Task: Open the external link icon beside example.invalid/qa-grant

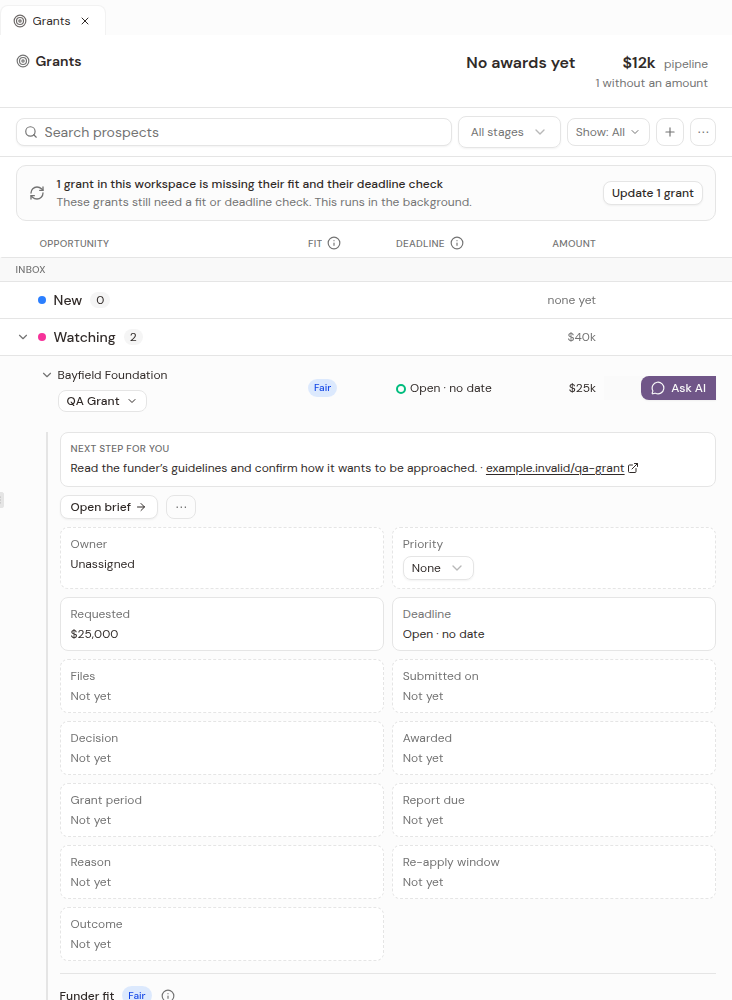Action: pyautogui.click(x=633, y=468)
